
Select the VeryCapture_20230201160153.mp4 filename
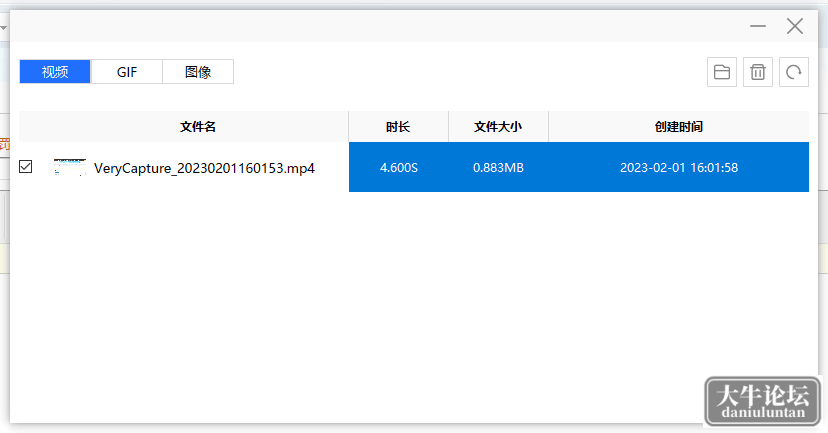pyautogui.click(x=204, y=168)
